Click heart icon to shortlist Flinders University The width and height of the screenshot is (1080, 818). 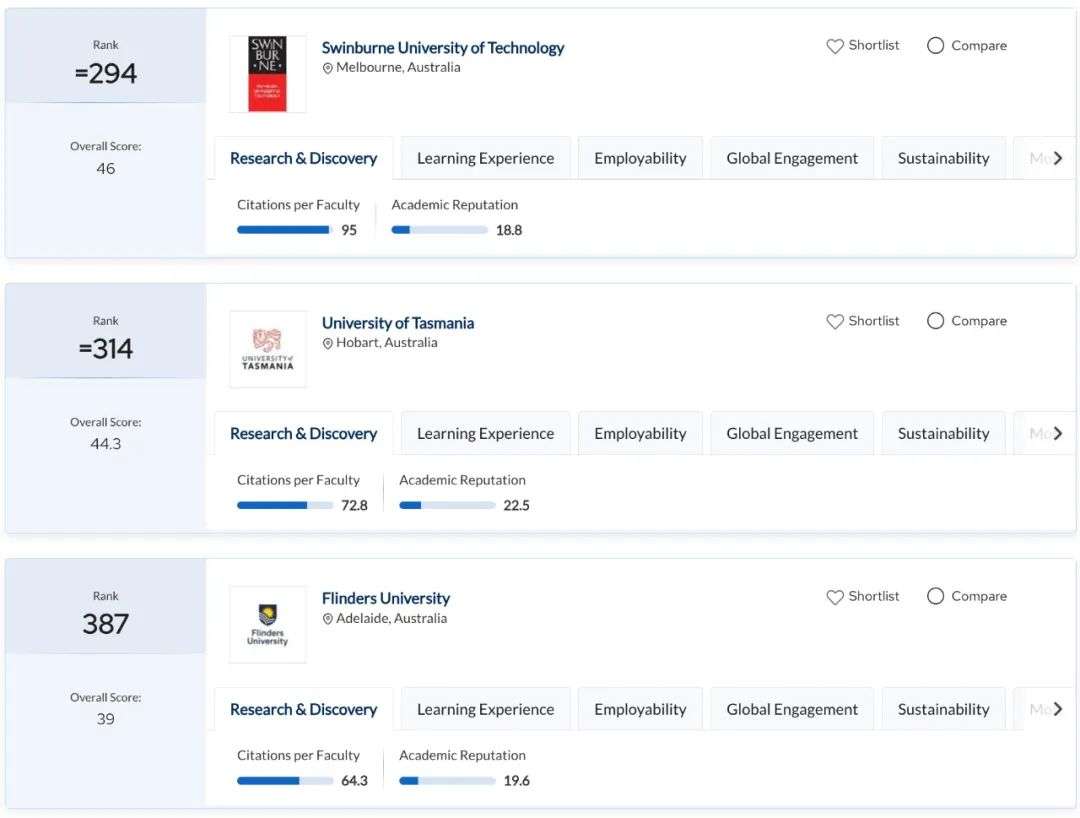835,596
